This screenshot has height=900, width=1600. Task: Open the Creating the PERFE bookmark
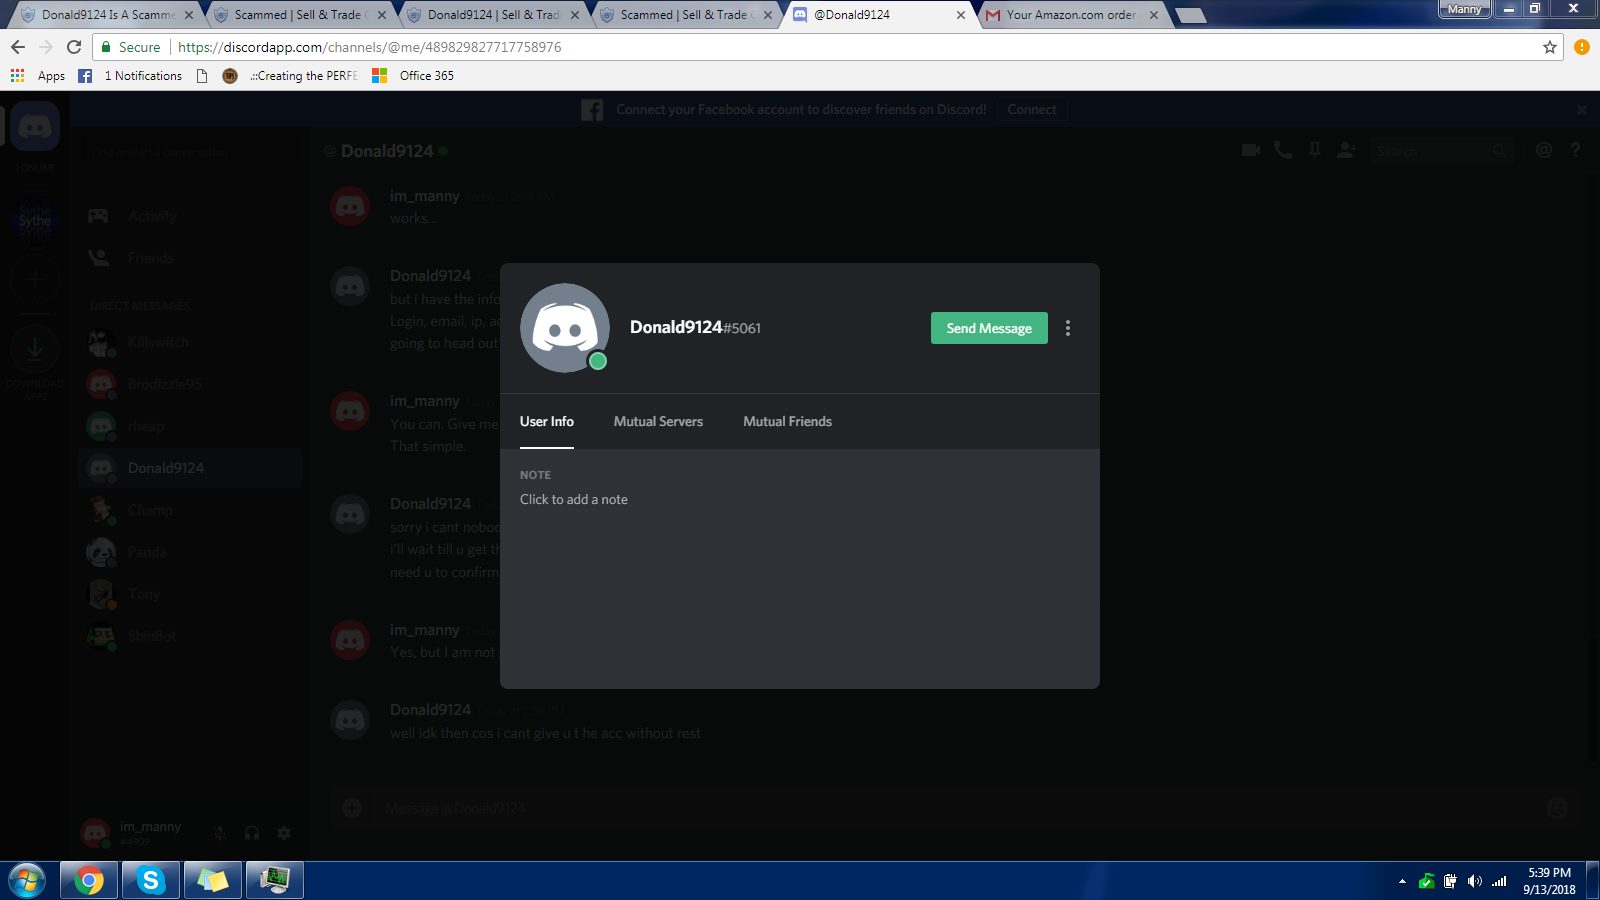pos(290,76)
